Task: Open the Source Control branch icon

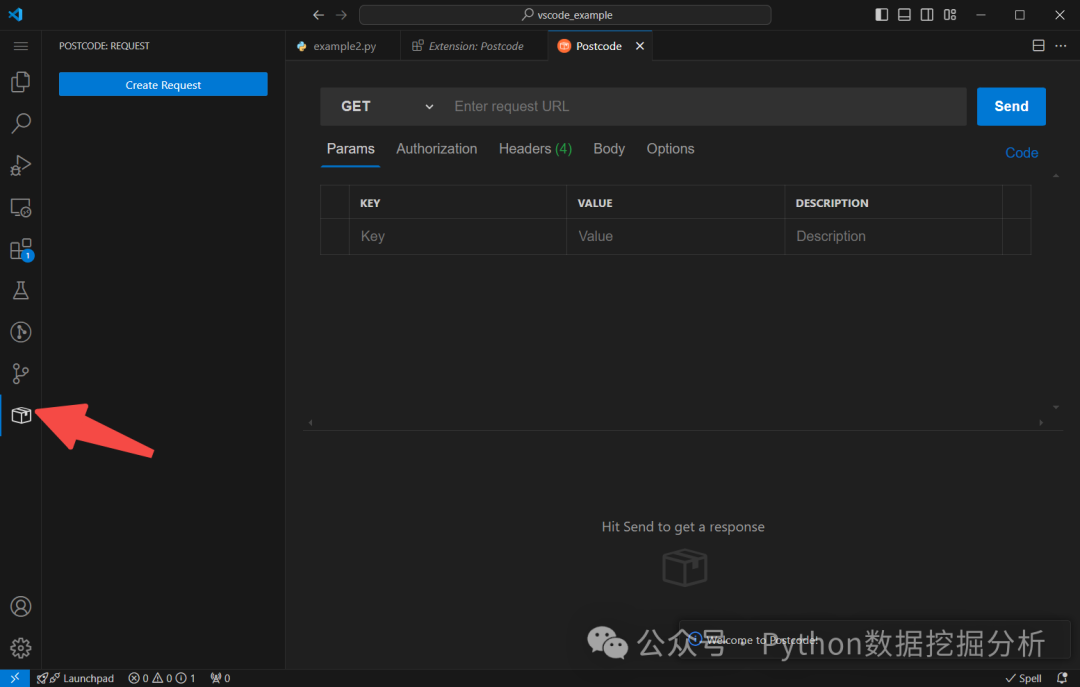Action: point(21,373)
